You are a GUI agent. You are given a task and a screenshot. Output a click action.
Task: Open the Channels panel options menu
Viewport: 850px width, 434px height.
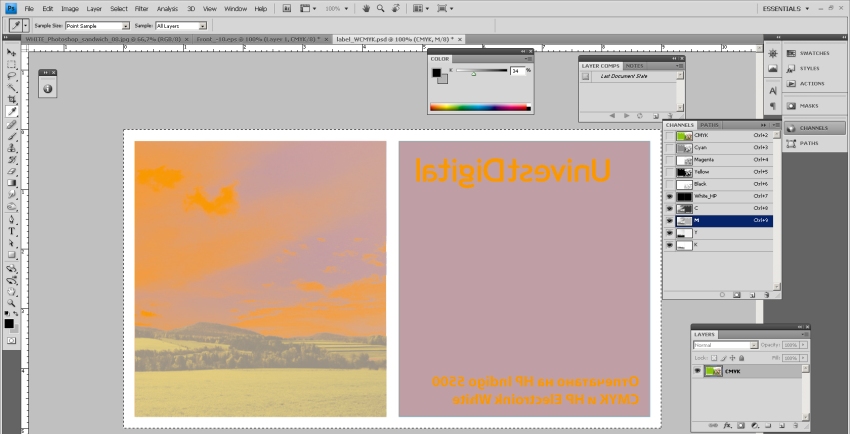[776, 125]
